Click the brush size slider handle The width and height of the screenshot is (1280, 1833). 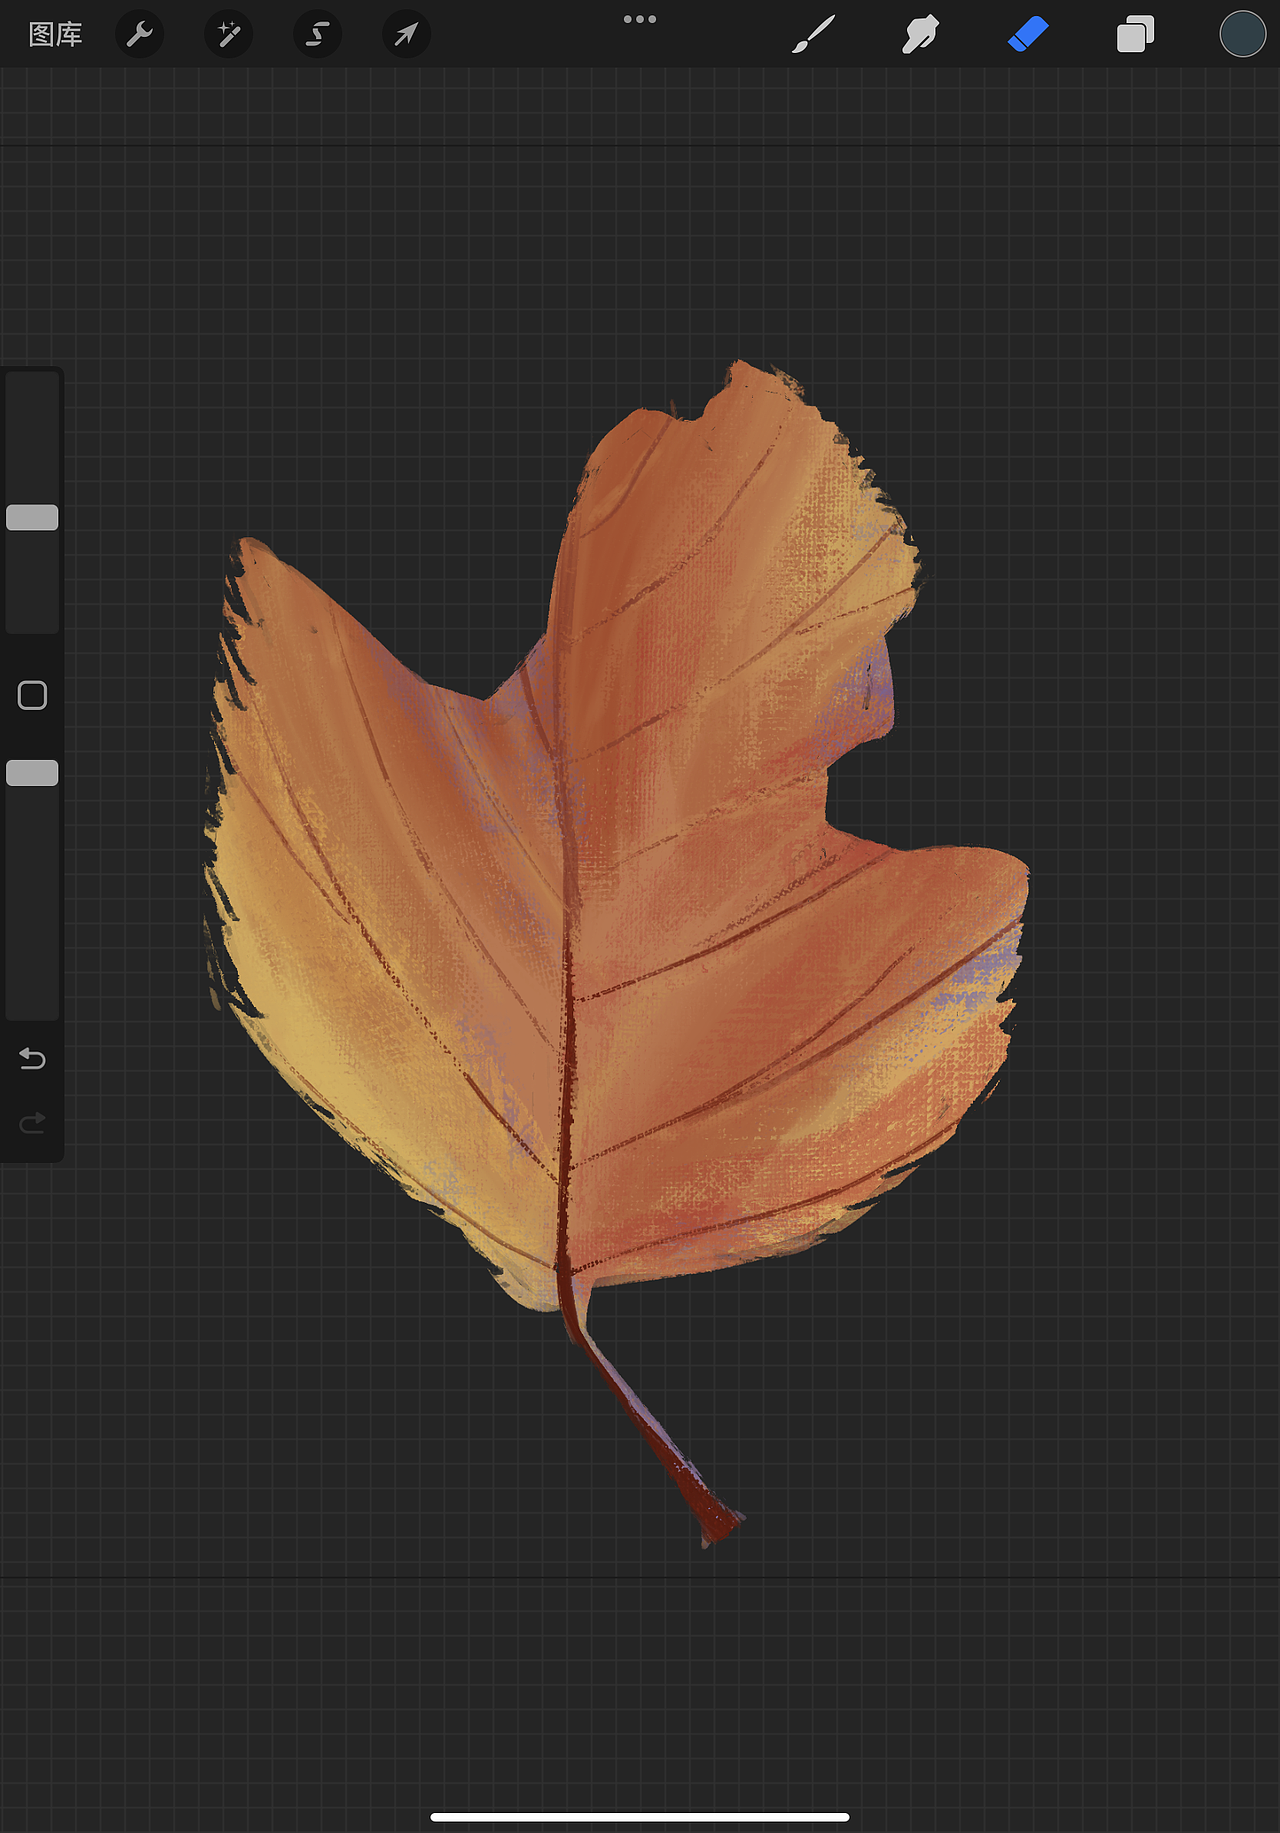pyautogui.click(x=32, y=517)
